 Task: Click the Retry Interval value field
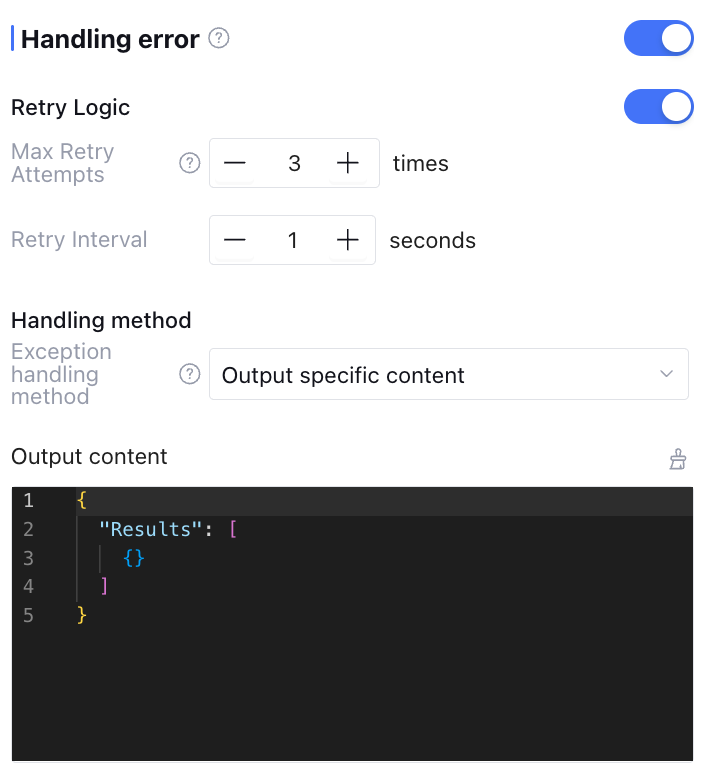point(292,240)
